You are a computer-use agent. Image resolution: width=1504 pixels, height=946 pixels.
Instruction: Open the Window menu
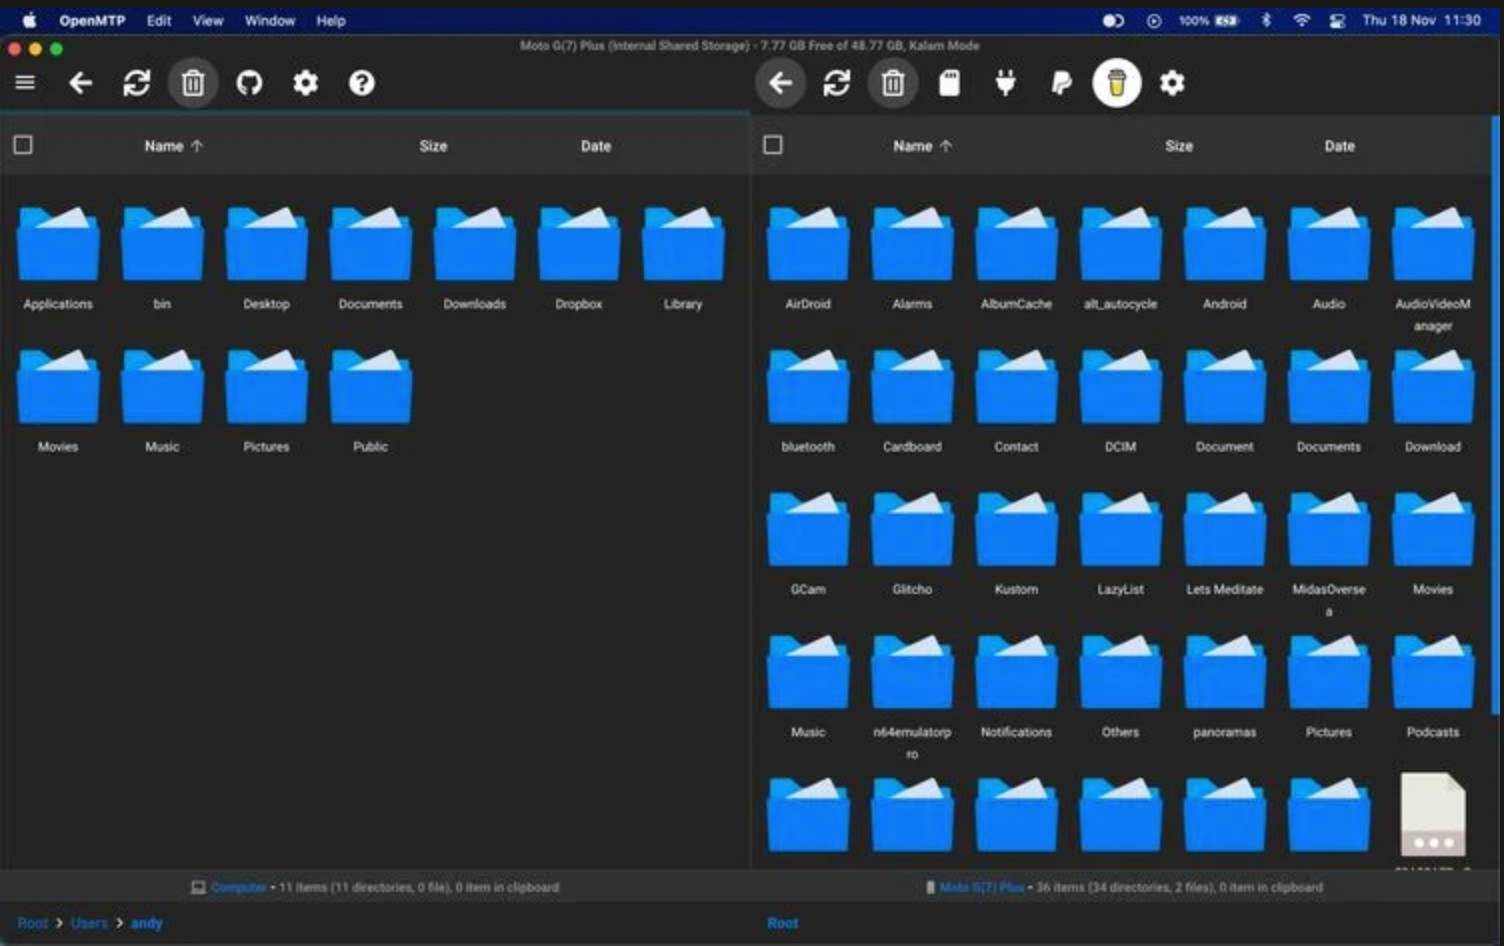click(x=270, y=20)
